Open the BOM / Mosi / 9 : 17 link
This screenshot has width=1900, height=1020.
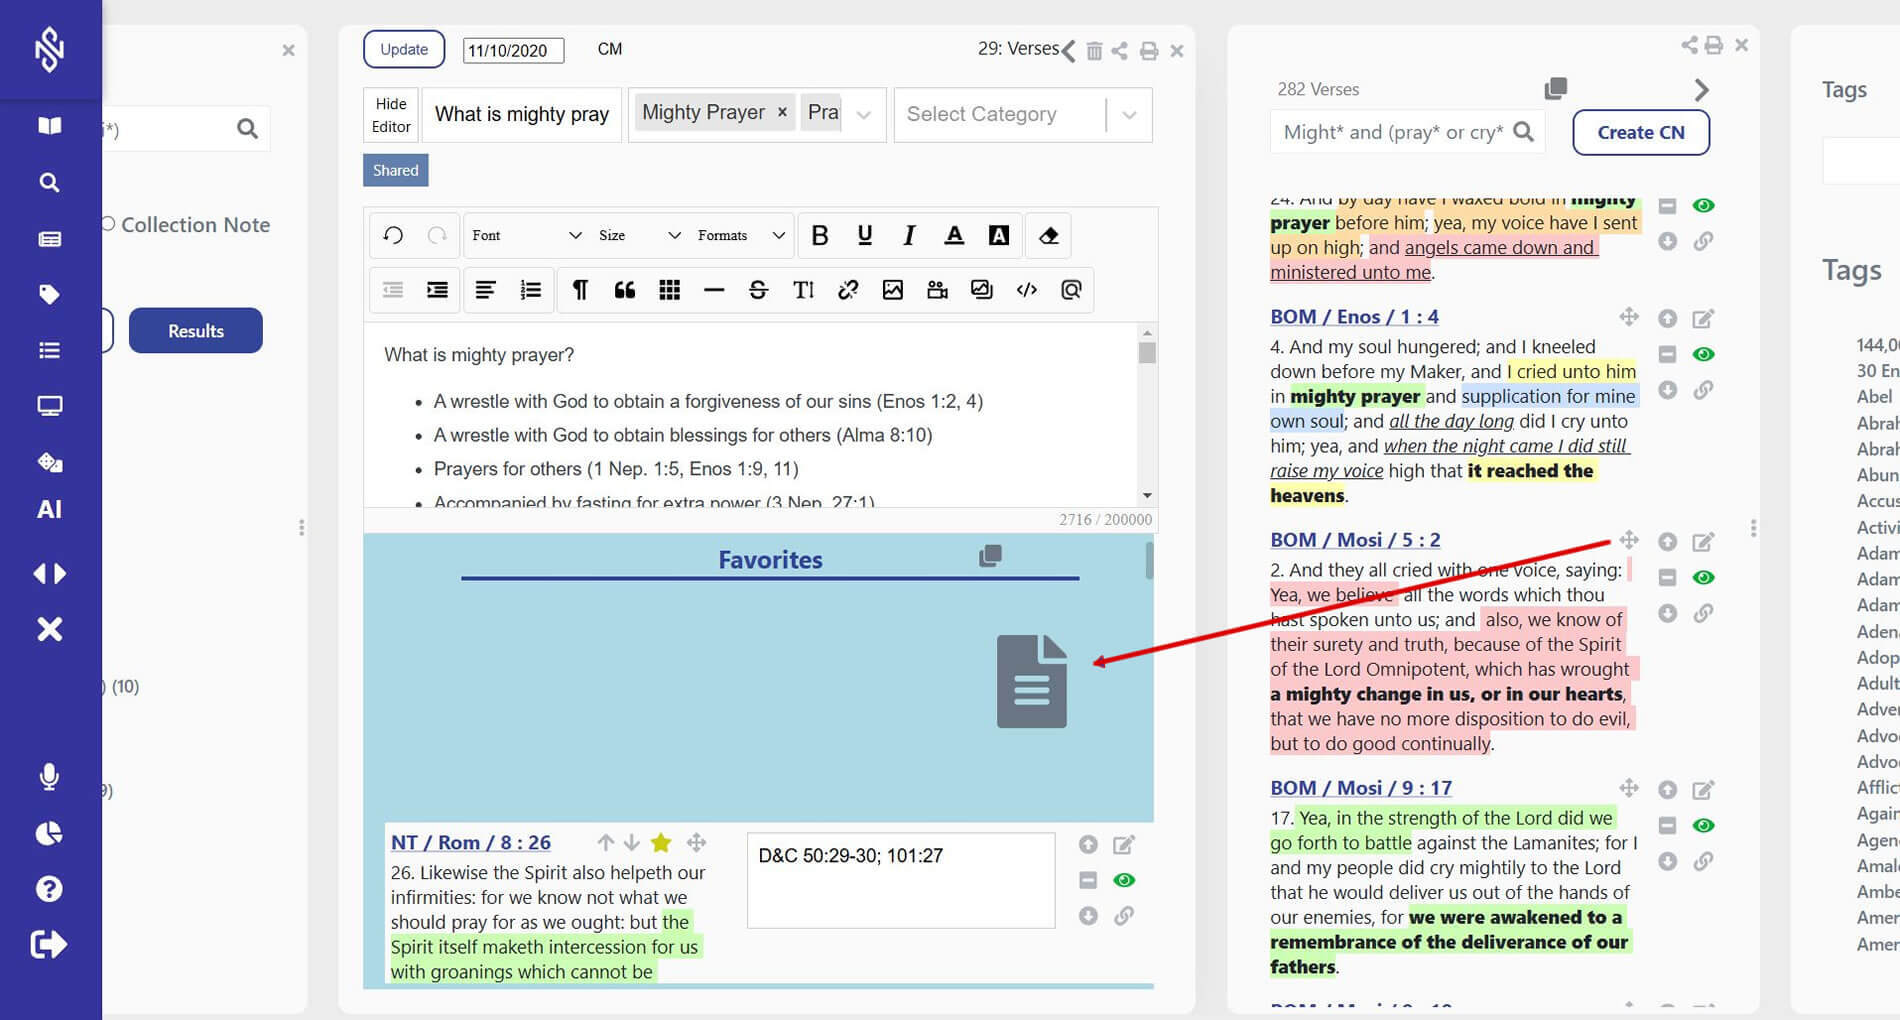pos(1360,788)
